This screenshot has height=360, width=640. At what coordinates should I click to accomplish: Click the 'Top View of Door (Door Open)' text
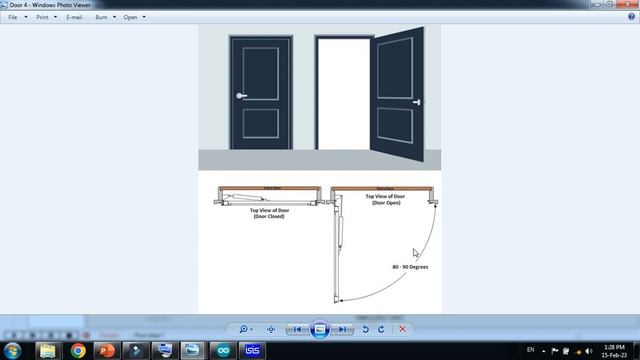(x=385, y=199)
